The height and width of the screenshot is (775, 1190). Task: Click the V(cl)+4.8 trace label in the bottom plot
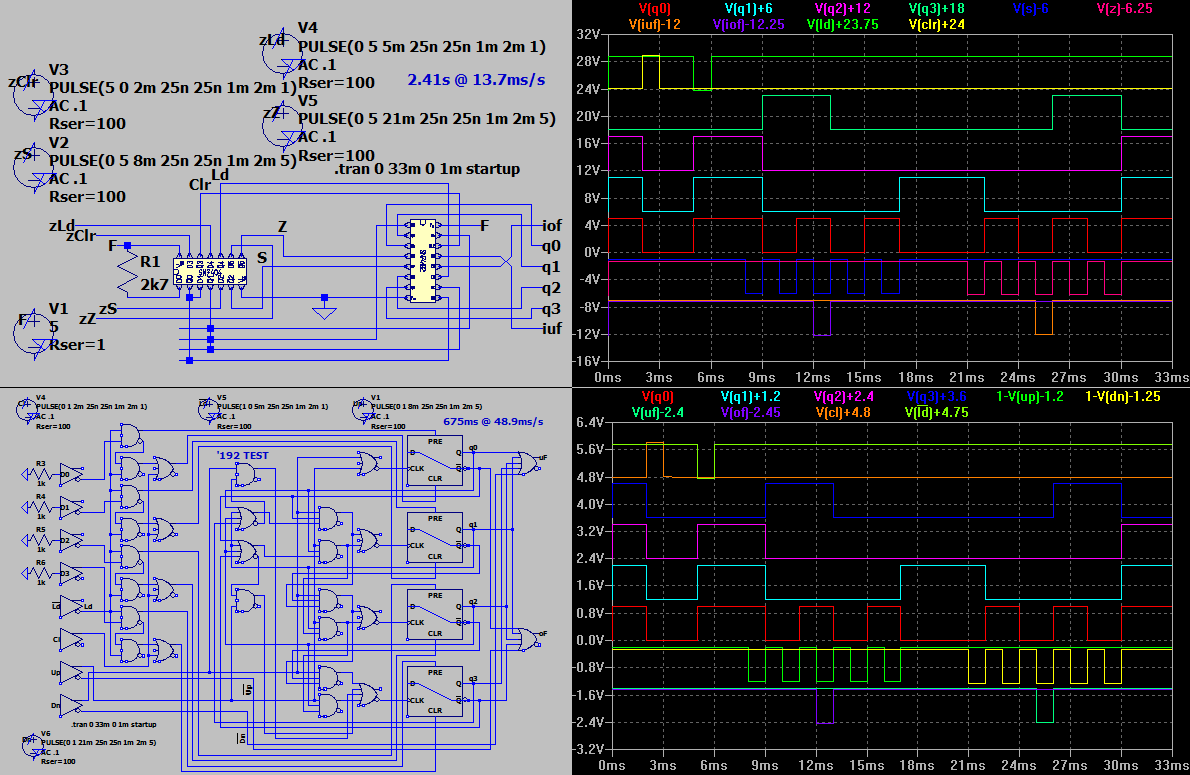(x=846, y=411)
